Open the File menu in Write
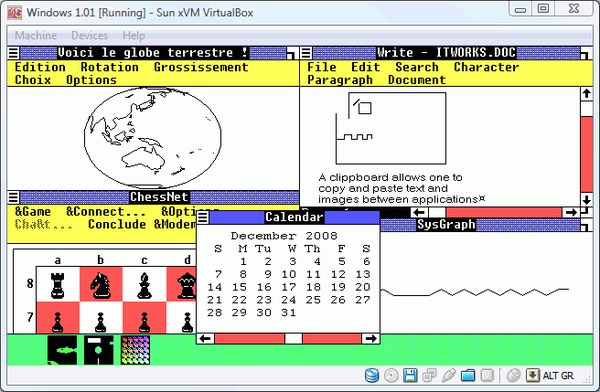Image resolution: width=600 pixels, height=392 pixels. click(322, 67)
